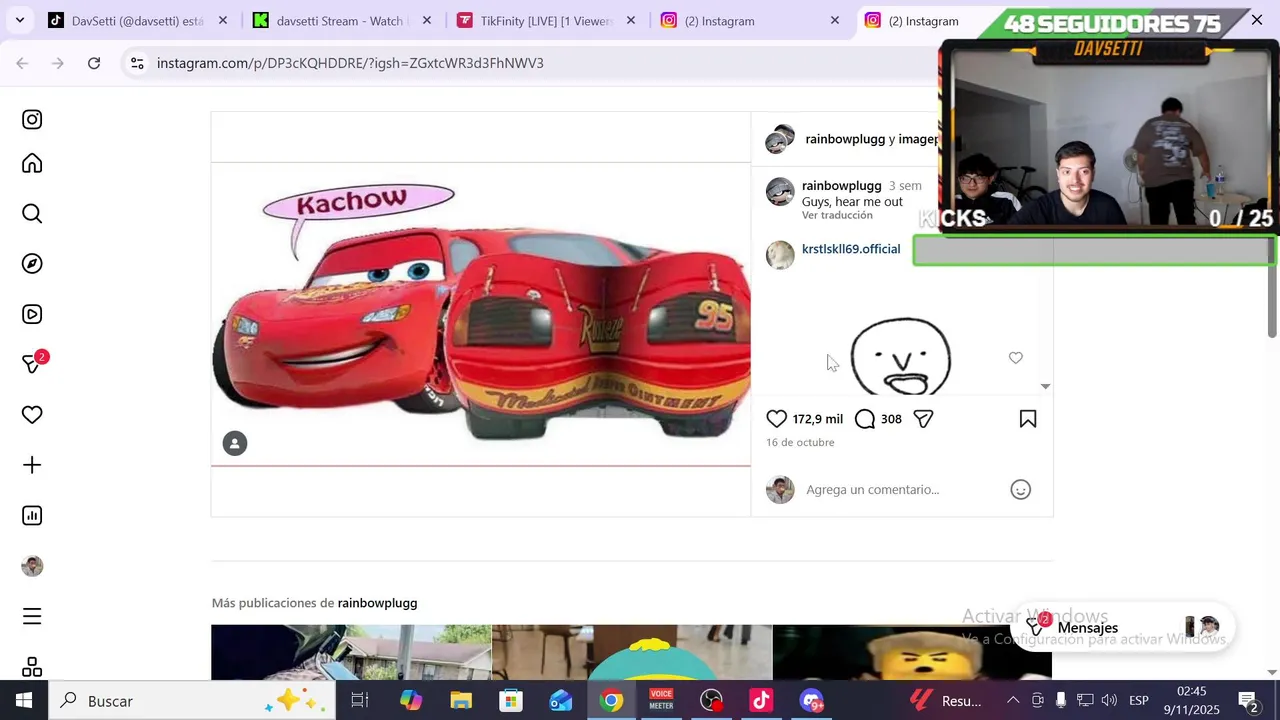Click the 16 de octubre date
The width and height of the screenshot is (1280, 720).
800,442
